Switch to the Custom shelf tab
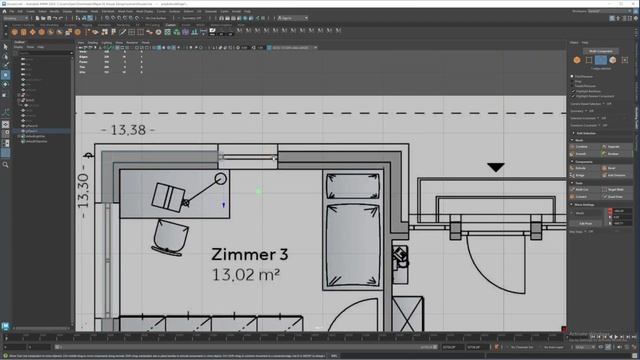Image resolution: width=640 pixels, height=360 pixels. pyautogui.click(x=170, y=25)
